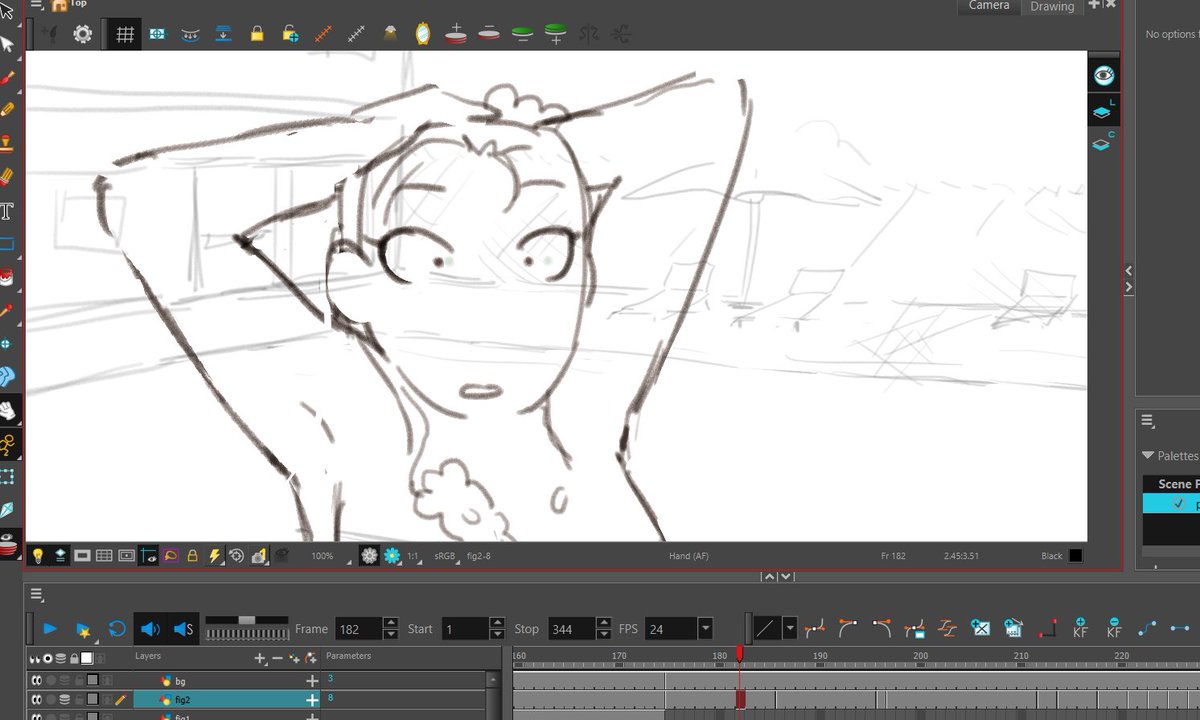
Task: Click the up arrow splitter below Camera view
Action: click(x=769, y=577)
